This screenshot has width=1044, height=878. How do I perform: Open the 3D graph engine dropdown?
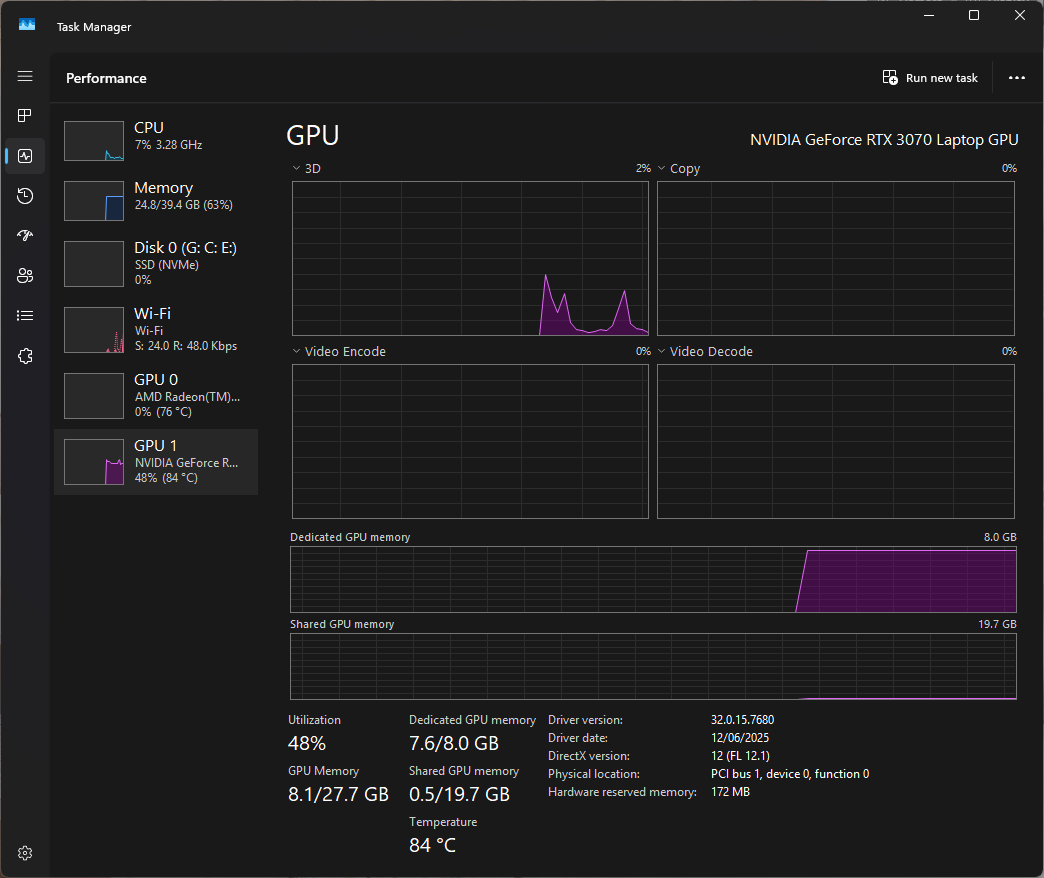tap(296, 168)
